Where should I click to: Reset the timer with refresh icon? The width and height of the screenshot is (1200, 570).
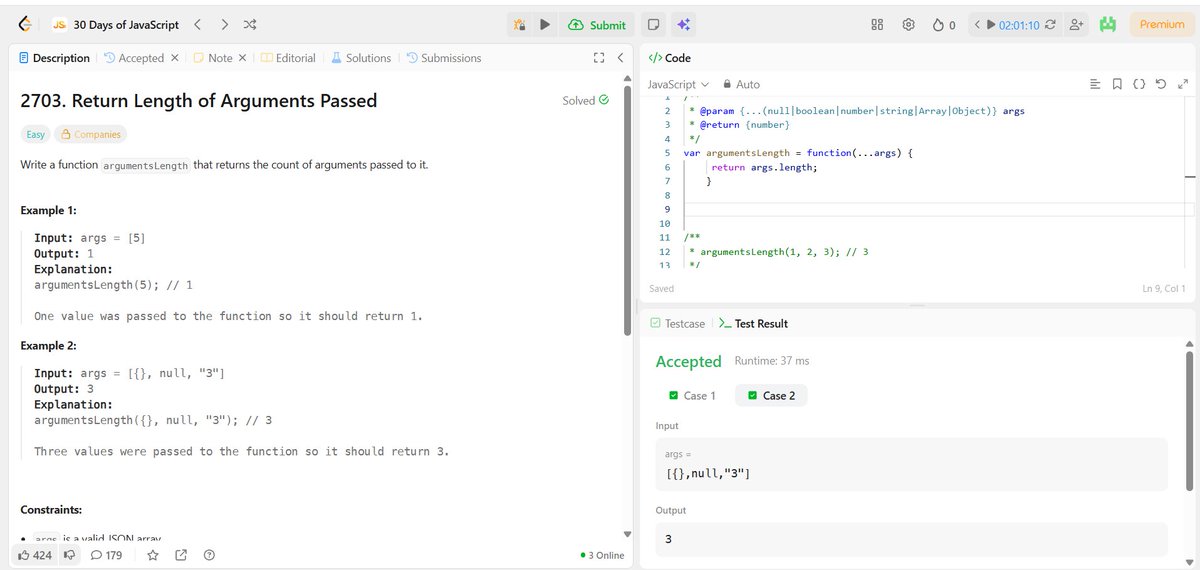(x=1050, y=24)
